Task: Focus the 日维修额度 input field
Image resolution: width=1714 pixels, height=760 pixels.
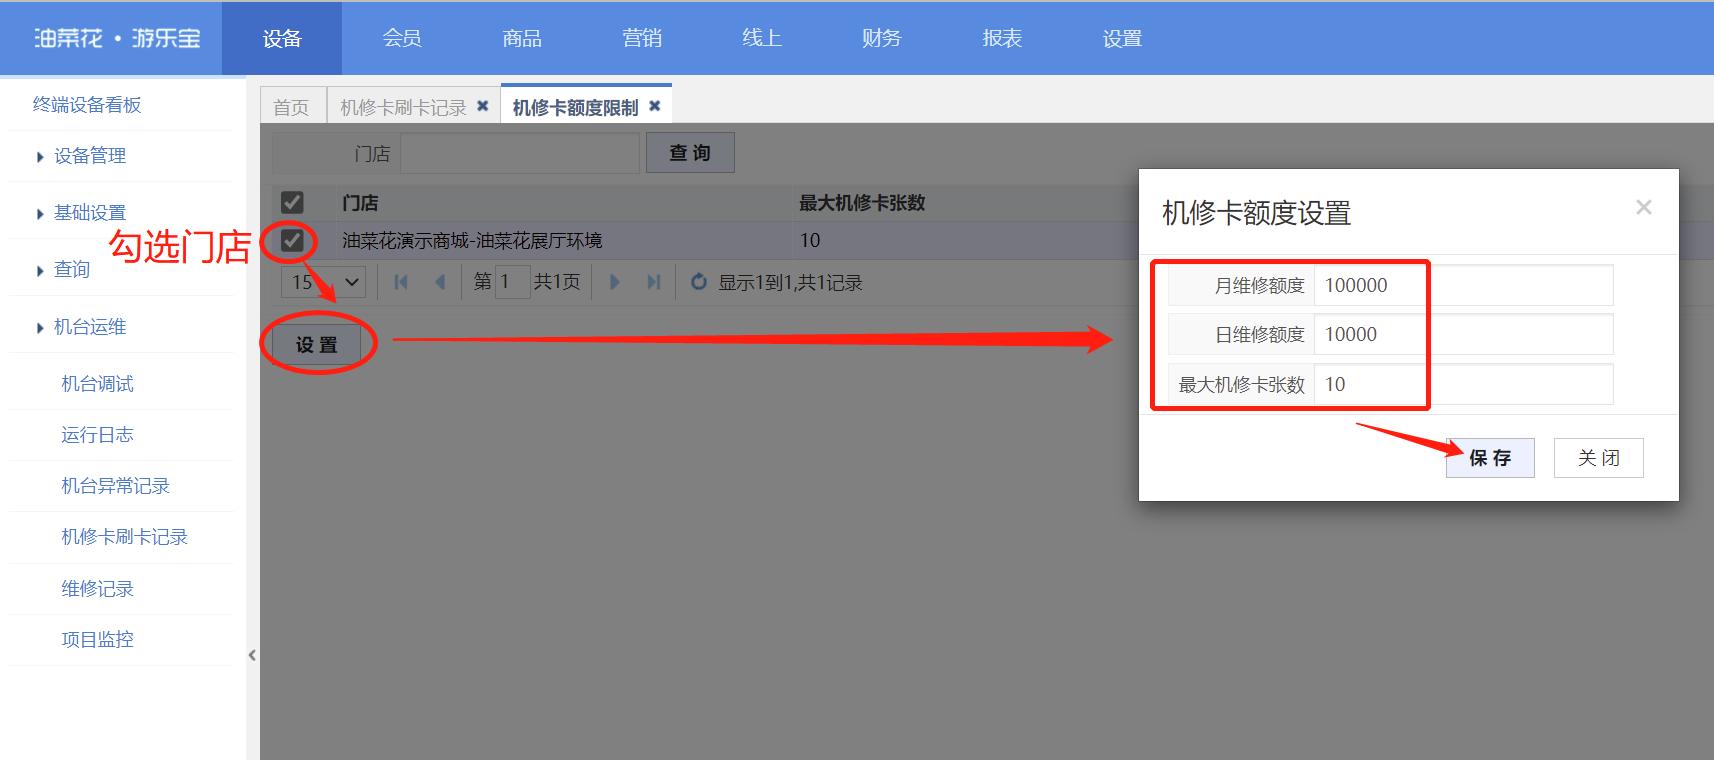Action: (x=1463, y=334)
